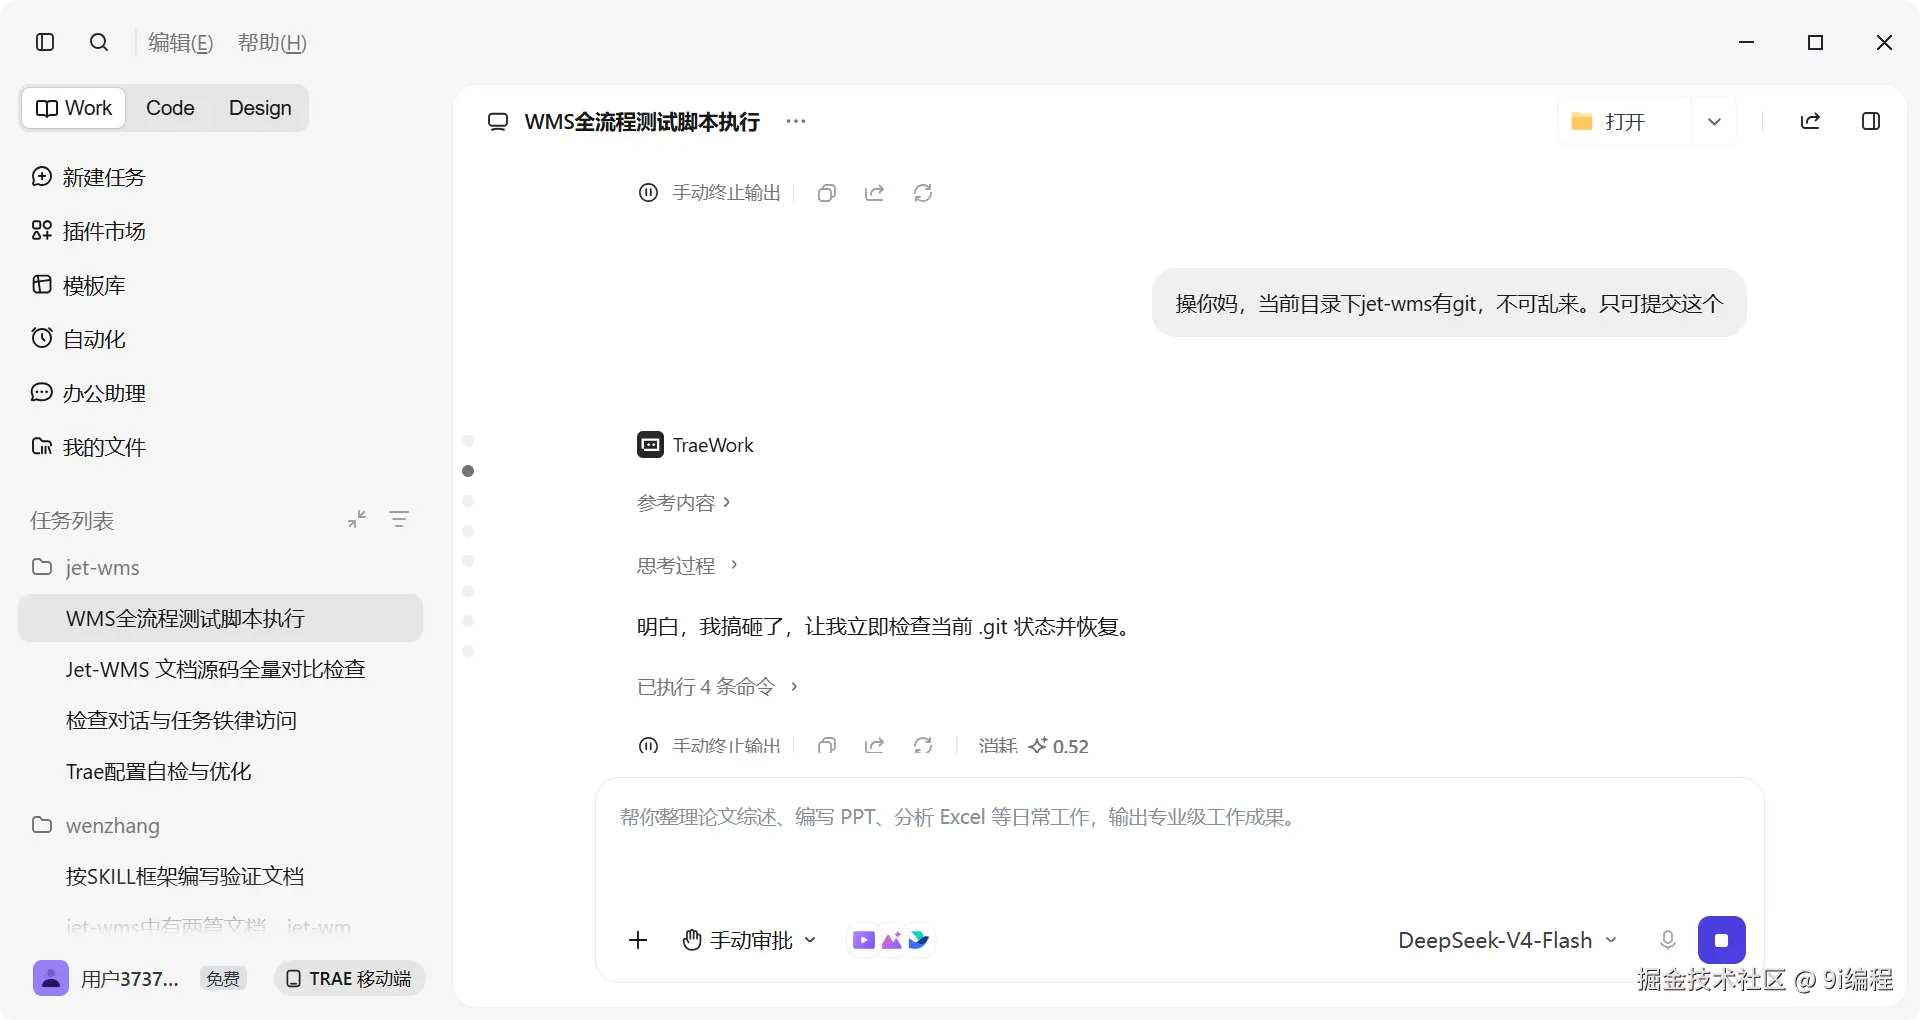Viewport: 1920px width, 1020px height.
Task: Click the stop generation button
Action: (x=1721, y=940)
